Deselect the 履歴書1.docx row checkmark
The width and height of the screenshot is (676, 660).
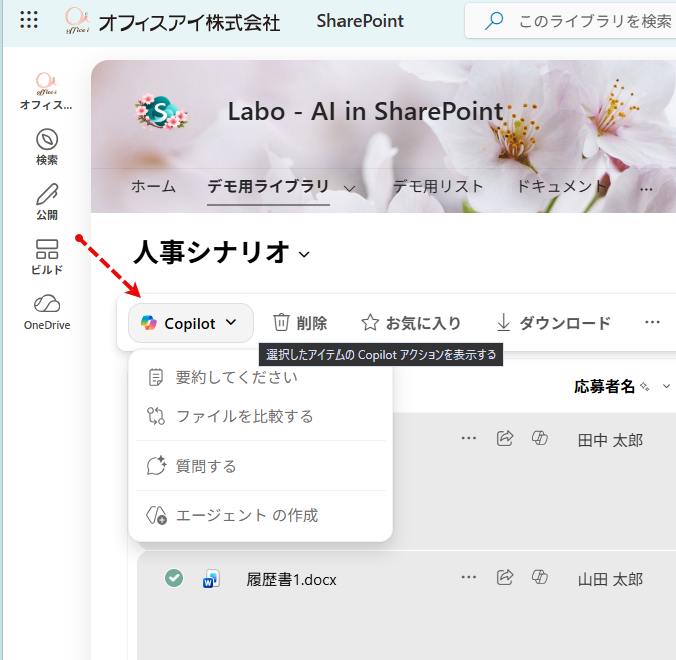pyautogui.click(x=174, y=578)
